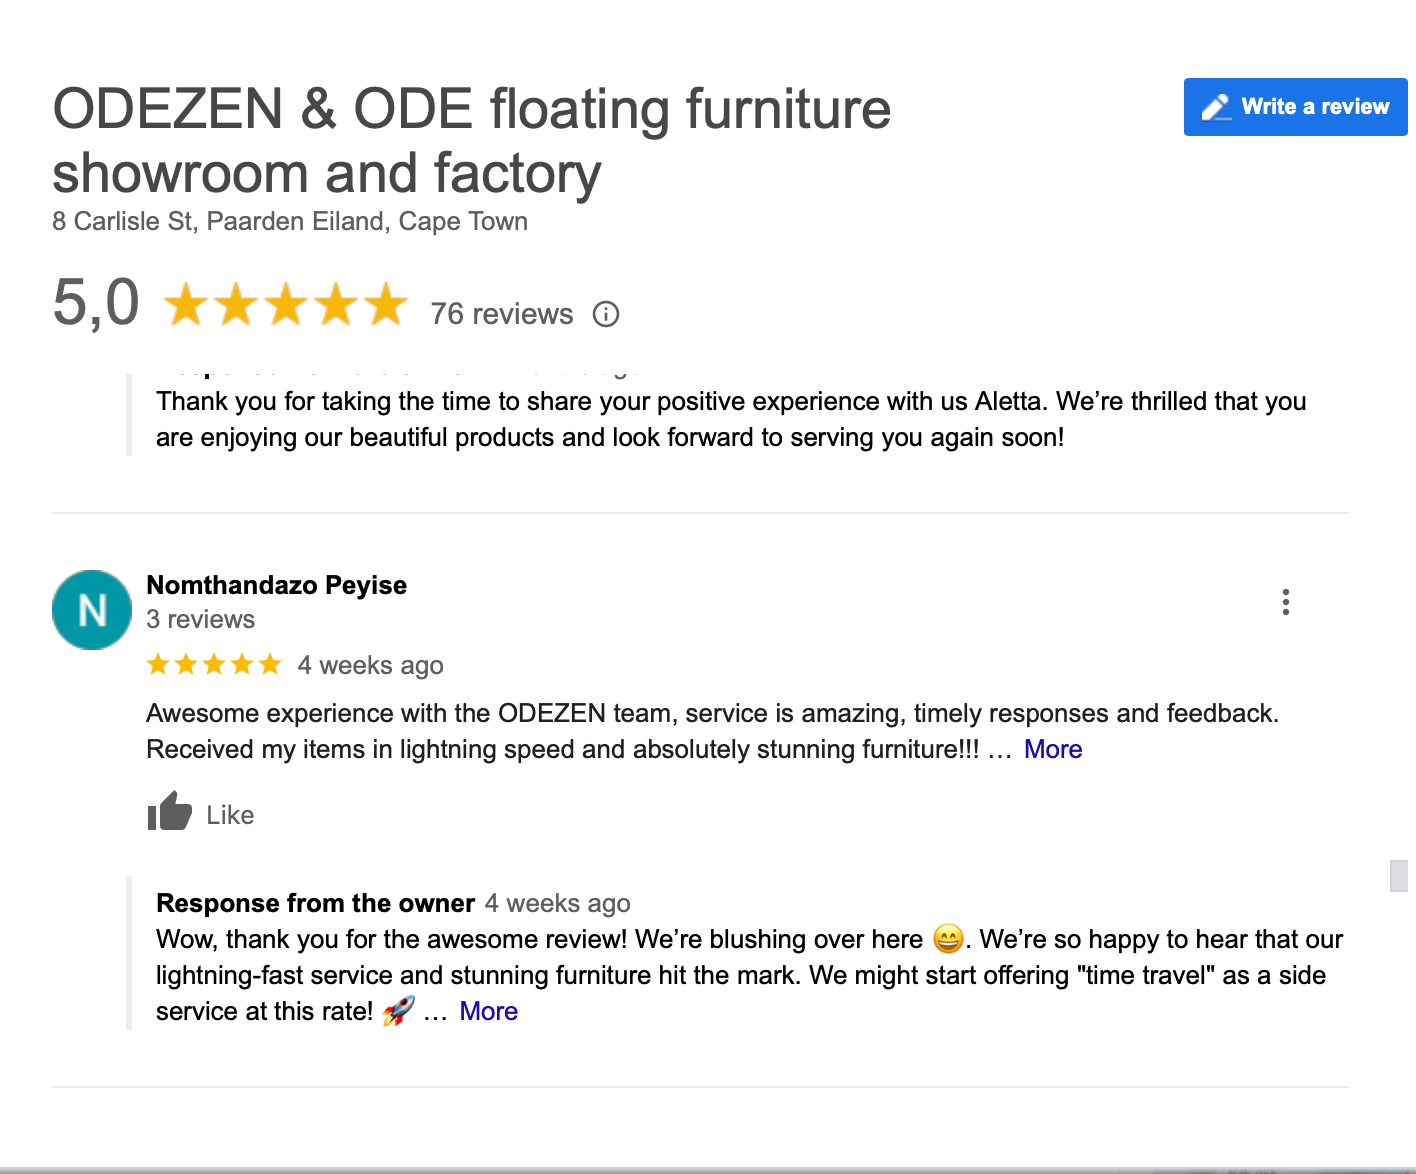Click the ODEZEN & ODE business title
The height and width of the screenshot is (1174, 1416).
point(471,141)
